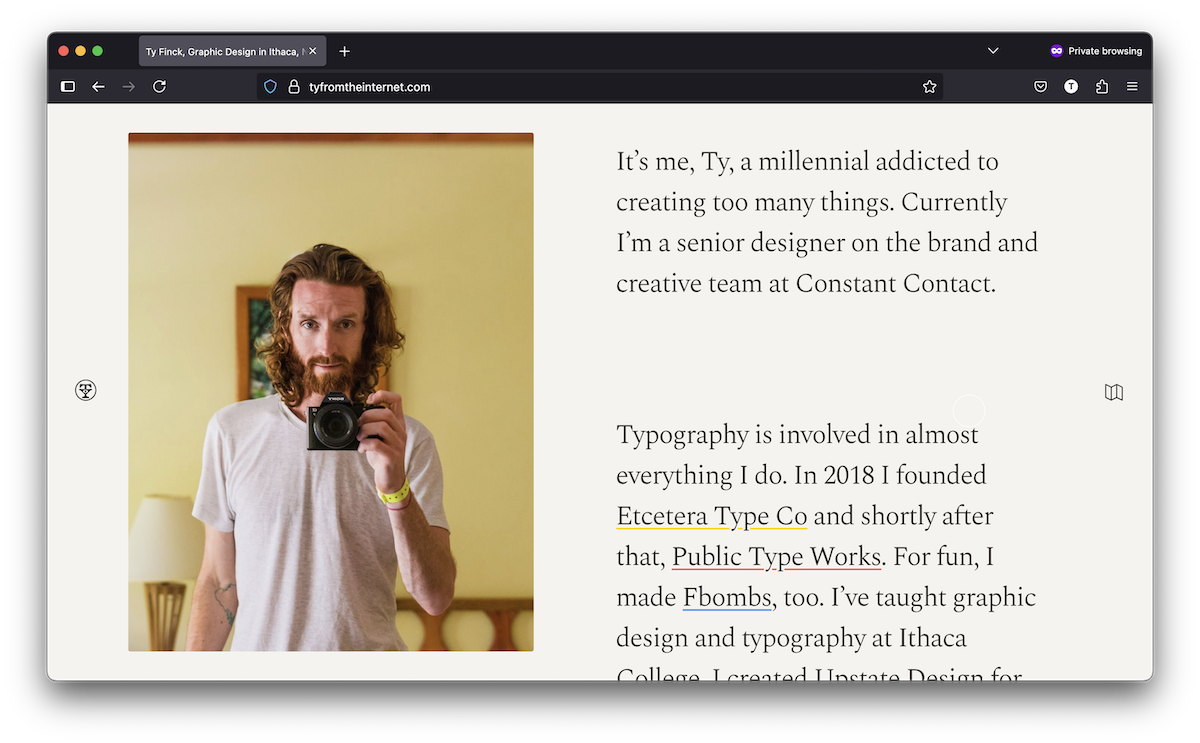Click the red close window button
This screenshot has height=743, width=1200.
(x=64, y=51)
